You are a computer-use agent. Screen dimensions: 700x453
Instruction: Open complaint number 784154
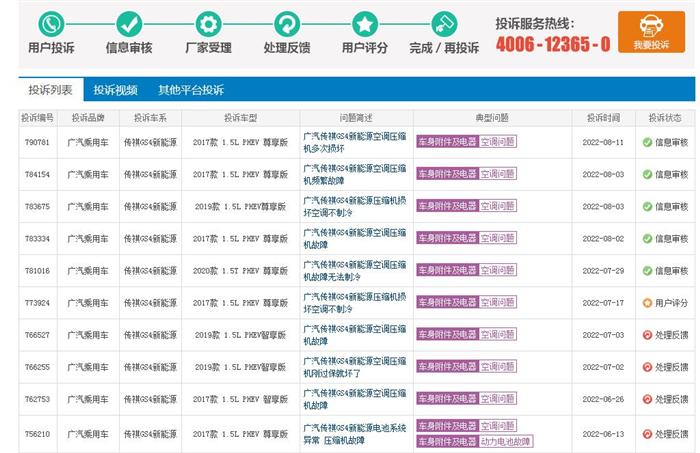click(x=37, y=174)
